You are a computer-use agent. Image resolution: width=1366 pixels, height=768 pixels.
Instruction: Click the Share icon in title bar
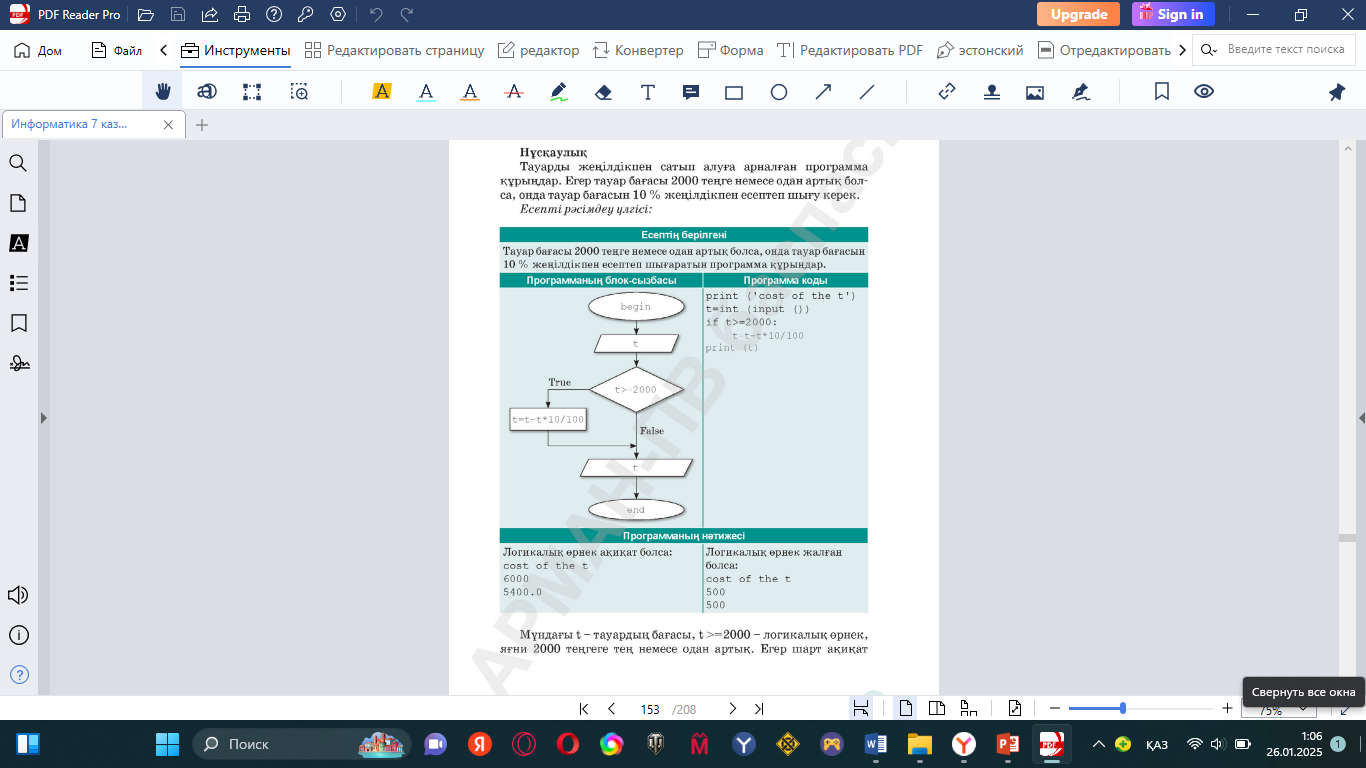[x=210, y=14]
